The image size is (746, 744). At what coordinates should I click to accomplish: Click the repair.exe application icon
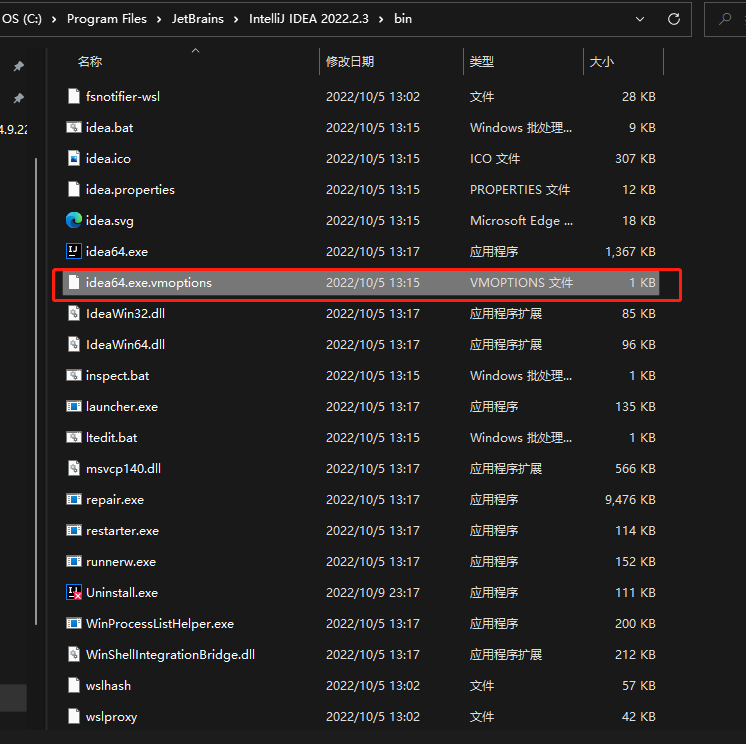coord(74,499)
